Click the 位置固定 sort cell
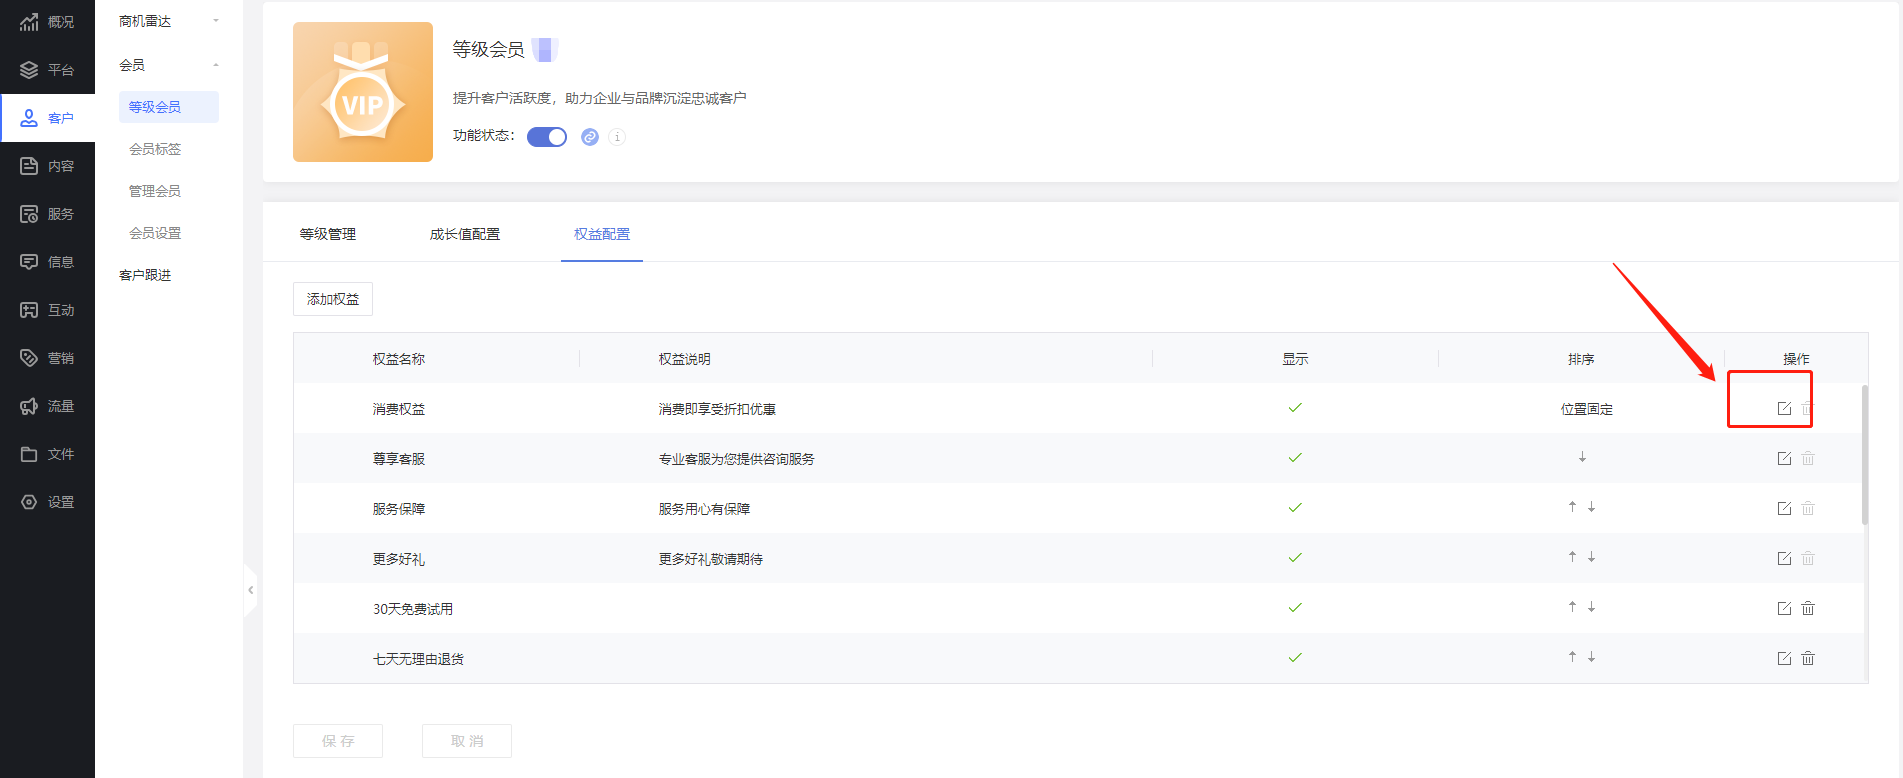1903x778 pixels. click(1587, 409)
